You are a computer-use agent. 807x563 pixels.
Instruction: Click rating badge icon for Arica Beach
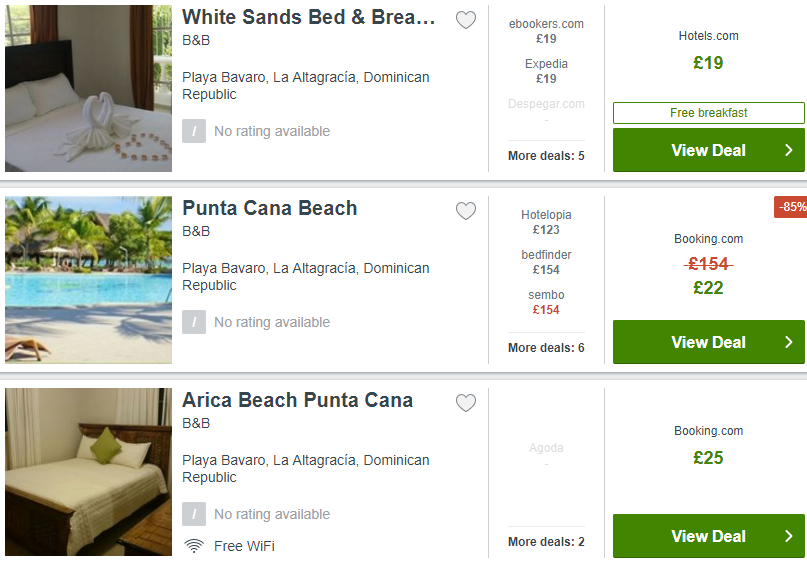click(x=194, y=514)
